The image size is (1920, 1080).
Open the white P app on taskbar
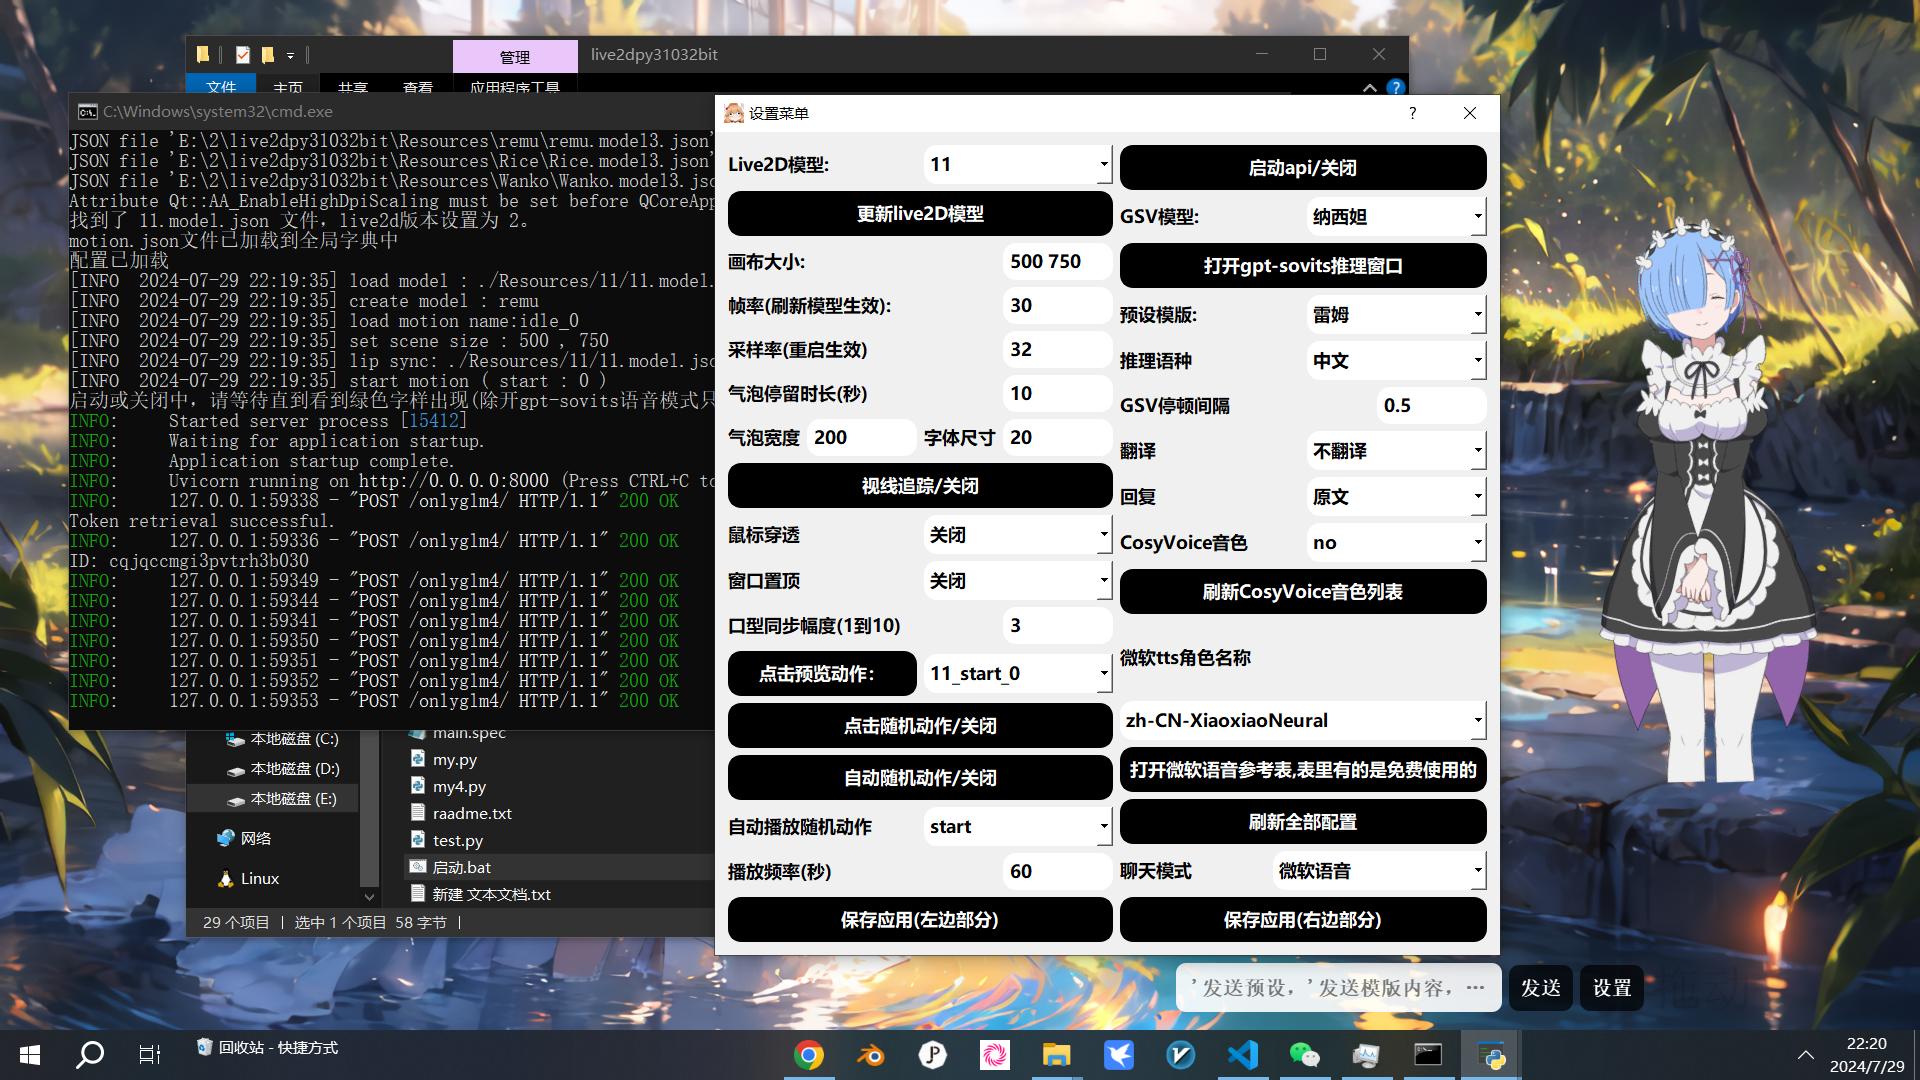click(932, 1055)
